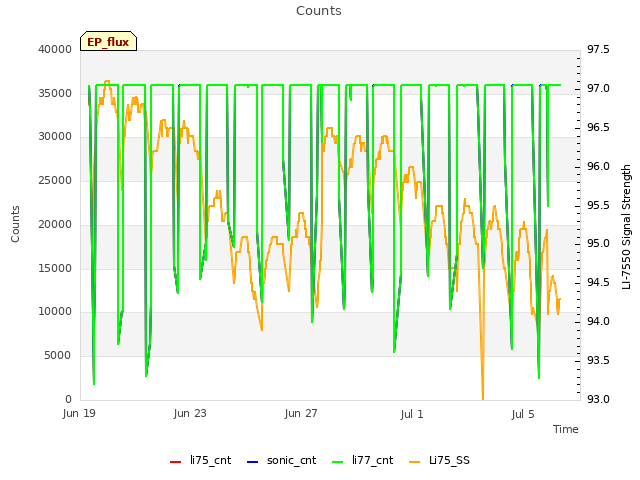
Task: Click the 35000 left axis value
Action: [x=55, y=93]
